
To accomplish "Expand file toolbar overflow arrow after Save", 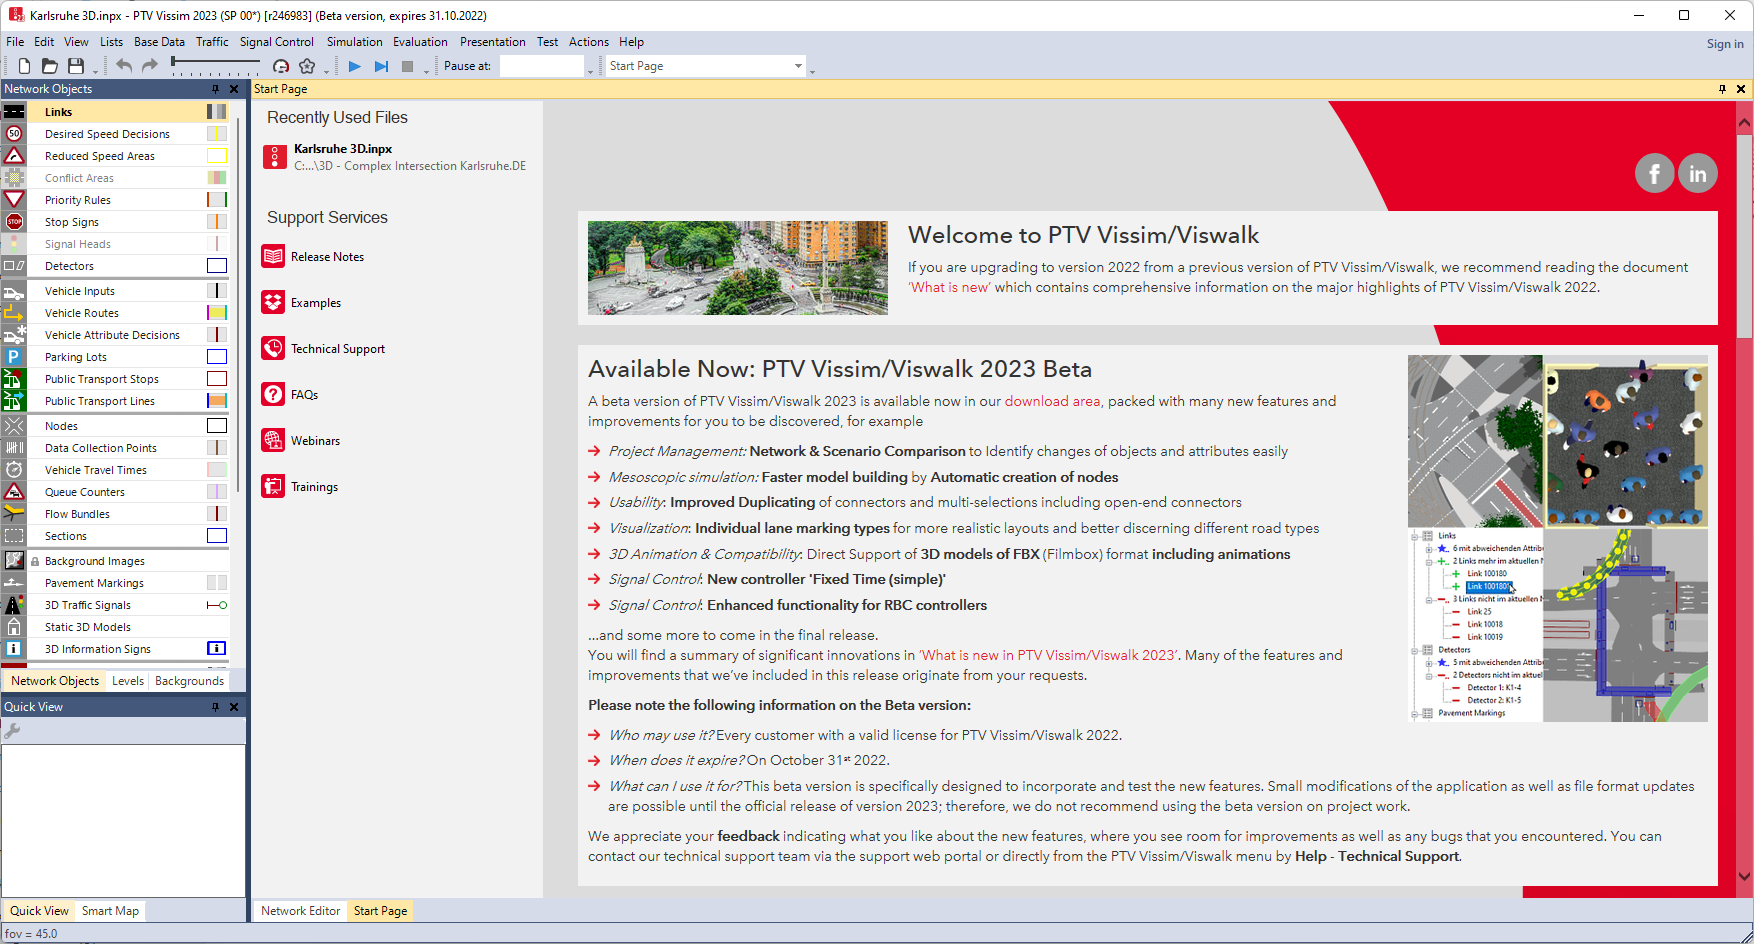I will click(96, 71).
